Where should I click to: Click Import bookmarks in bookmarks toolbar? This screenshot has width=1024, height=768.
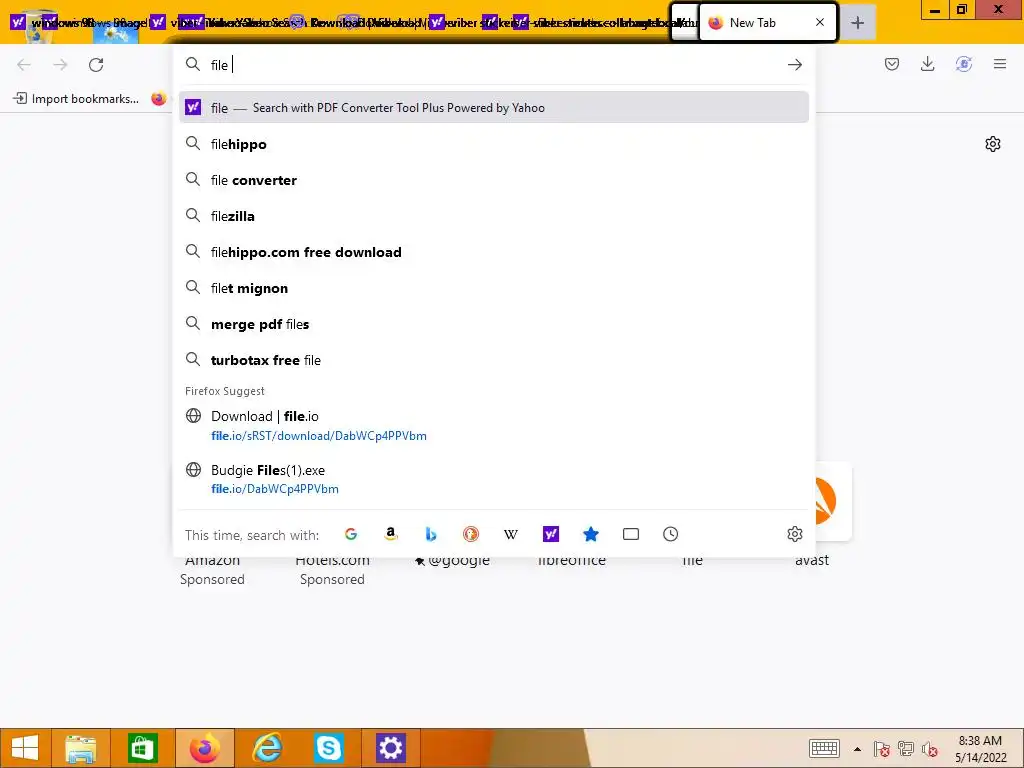click(x=76, y=99)
